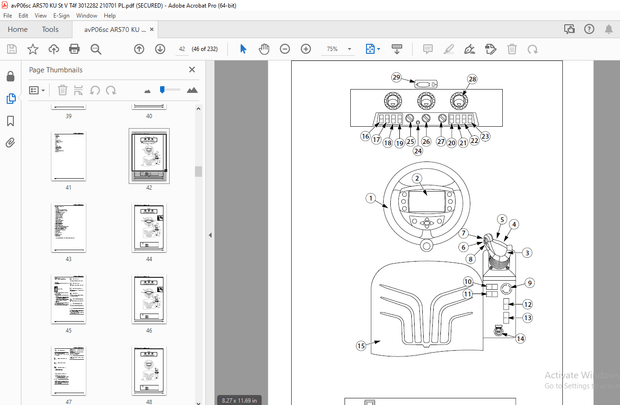Delete selected thumbnail pages trash icon

(62, 90)
